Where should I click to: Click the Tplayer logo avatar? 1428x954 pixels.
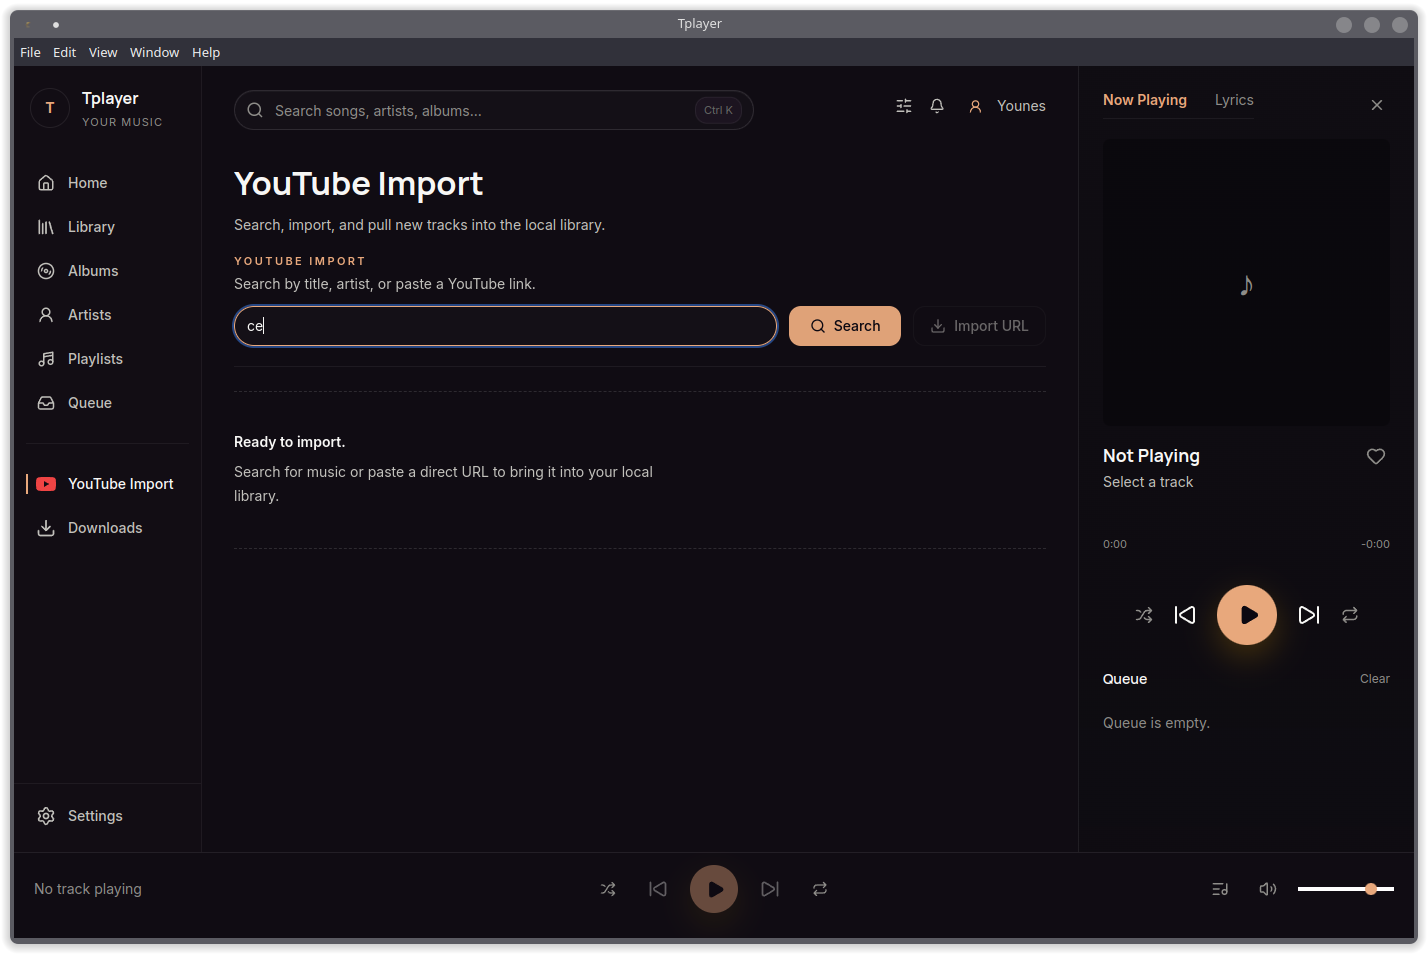click(50, 108)
